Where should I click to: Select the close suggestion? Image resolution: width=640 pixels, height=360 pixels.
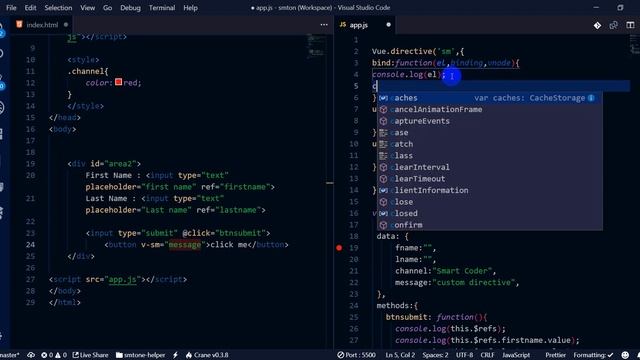point(489,202)
